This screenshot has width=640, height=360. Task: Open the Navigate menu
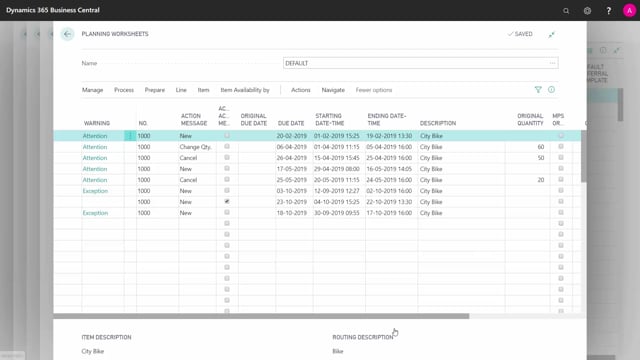point(333,90)
